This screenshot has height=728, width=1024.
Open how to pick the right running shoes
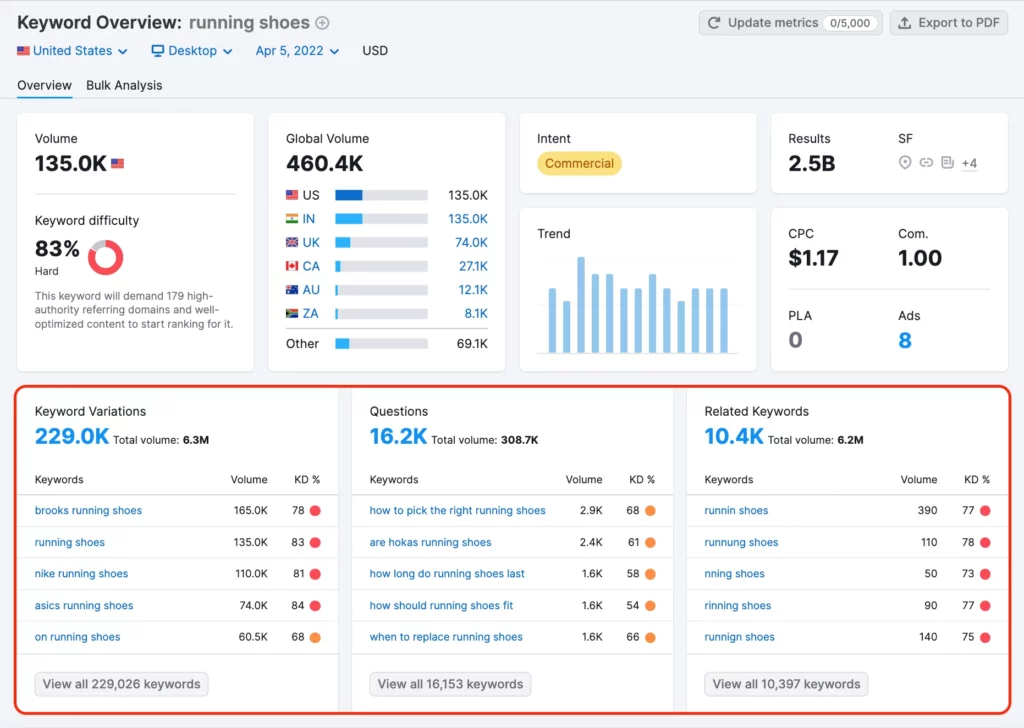[x=457, y=511]
